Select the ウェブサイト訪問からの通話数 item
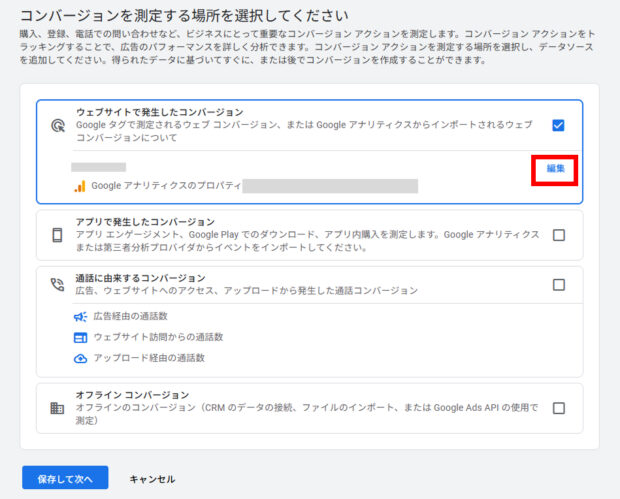 coord(158,337)
